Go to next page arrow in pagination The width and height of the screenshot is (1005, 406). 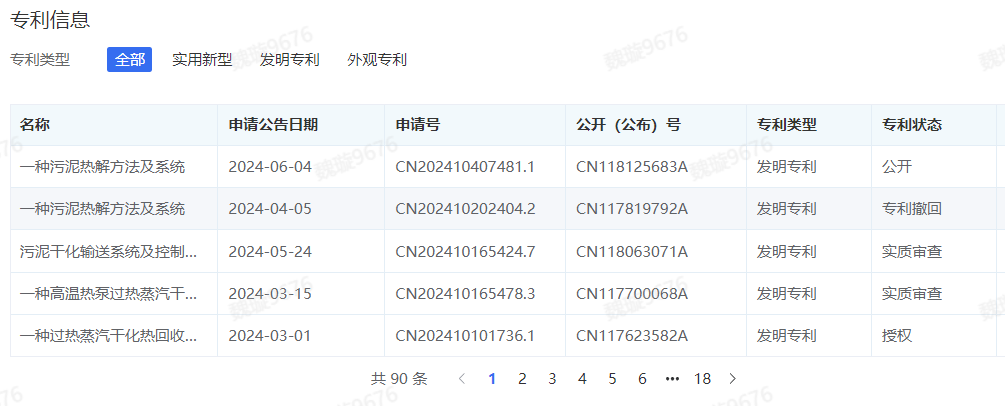[x=733, y=379]
